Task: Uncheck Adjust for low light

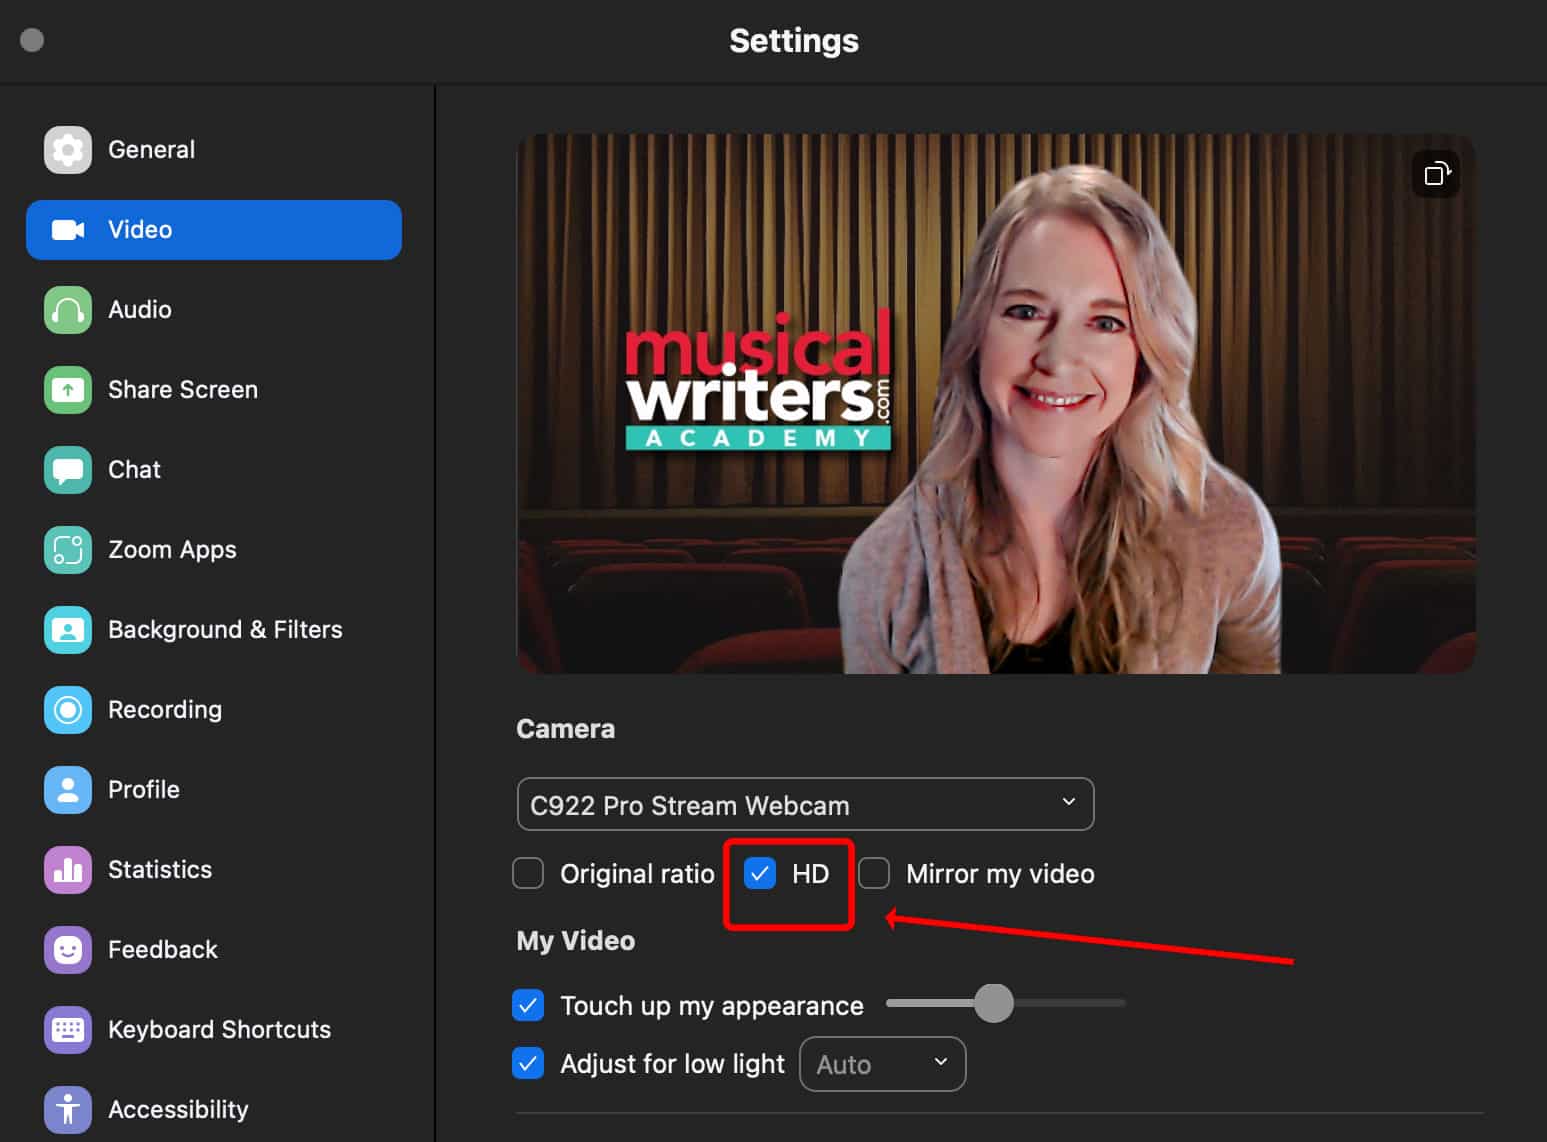Action: pos(528,1063)
